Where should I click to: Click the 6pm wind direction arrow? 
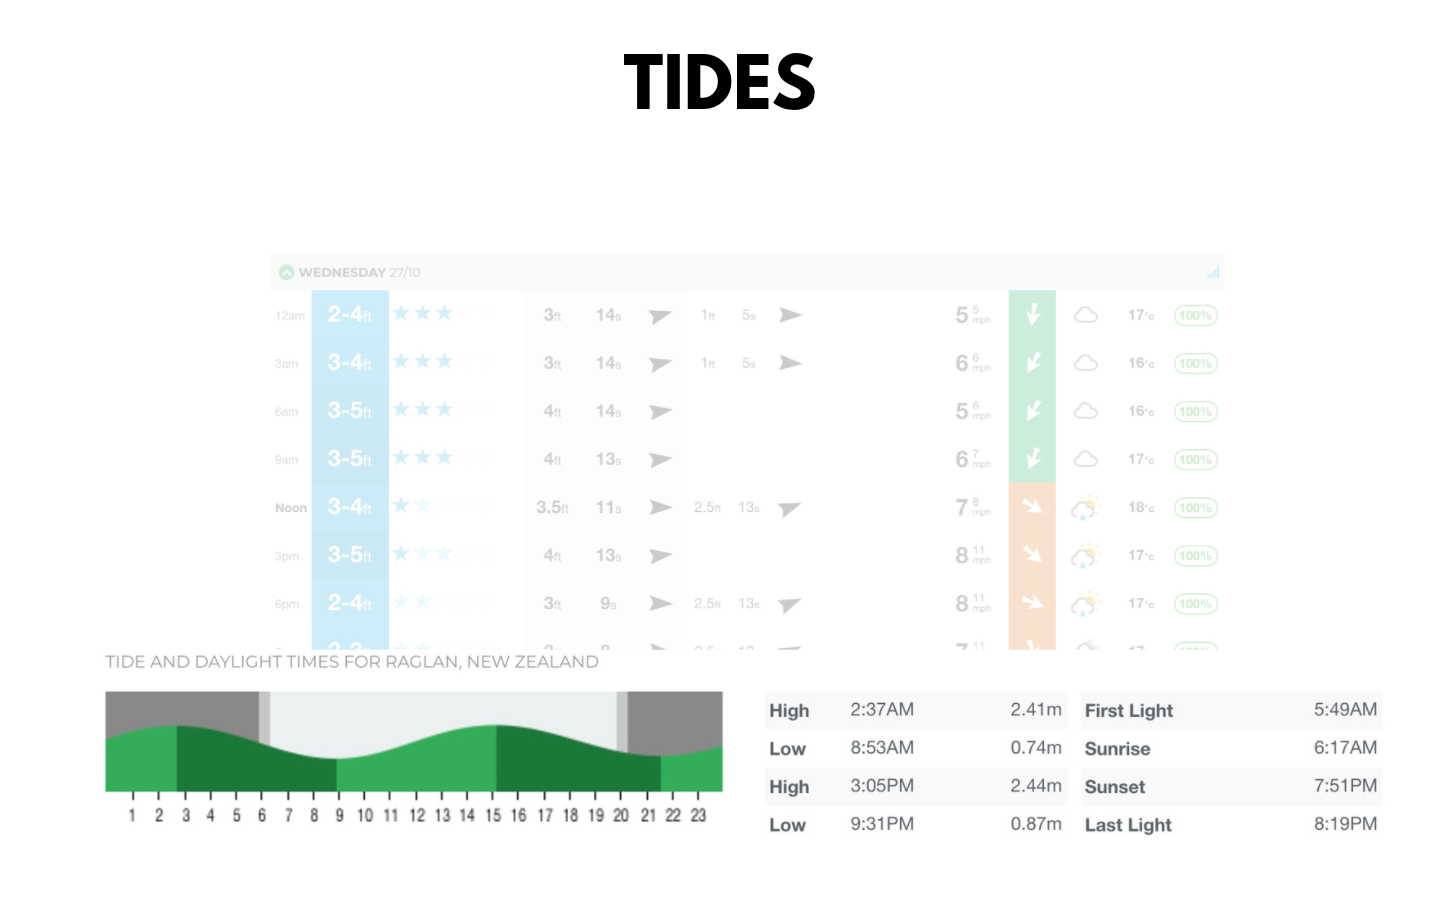(x=1032, y=603)
